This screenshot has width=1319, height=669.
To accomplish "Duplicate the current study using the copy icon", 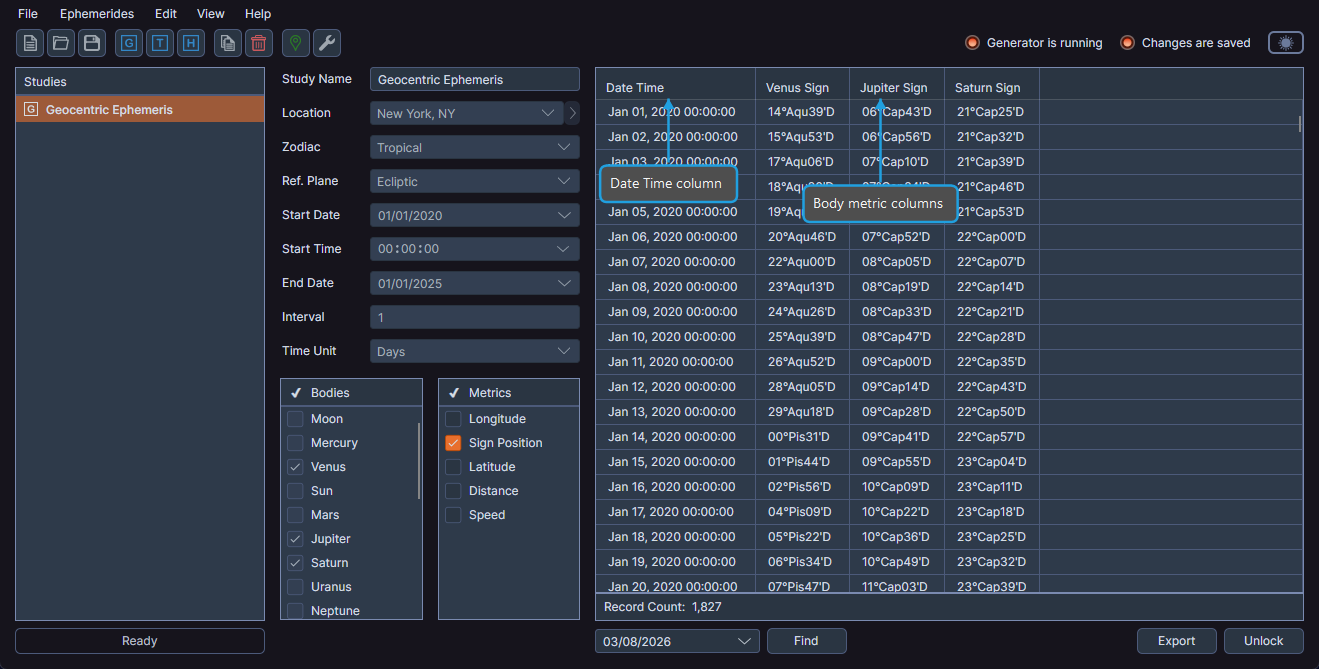I will 228,43.
